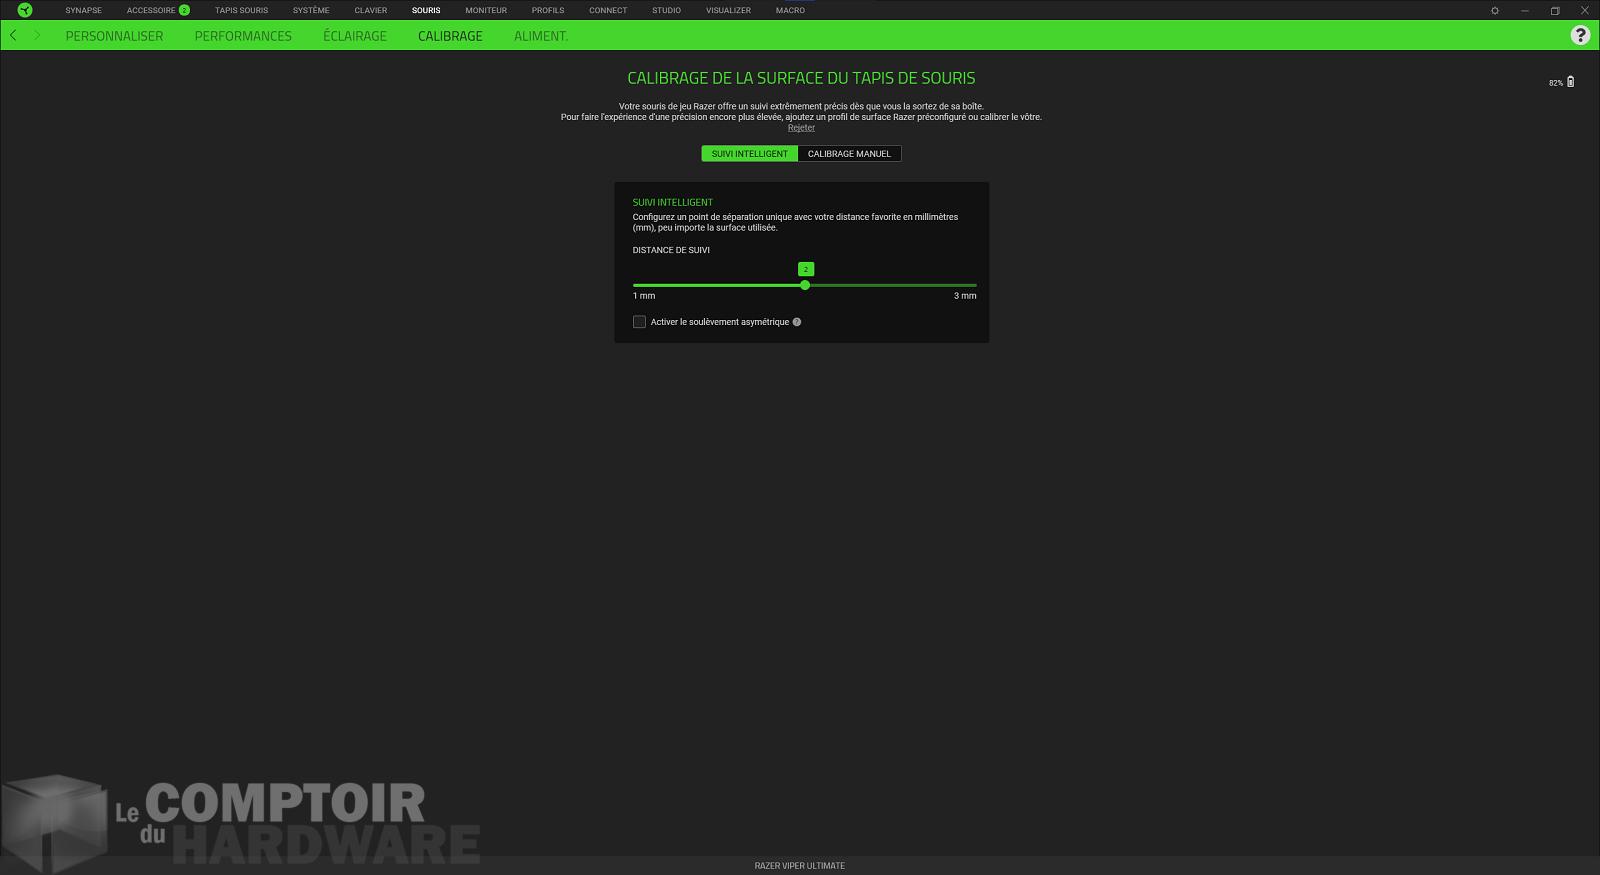Screen dimensions: 1600x875
Task: Go to the Calibrage section
Action: click(x=450, y=36)
